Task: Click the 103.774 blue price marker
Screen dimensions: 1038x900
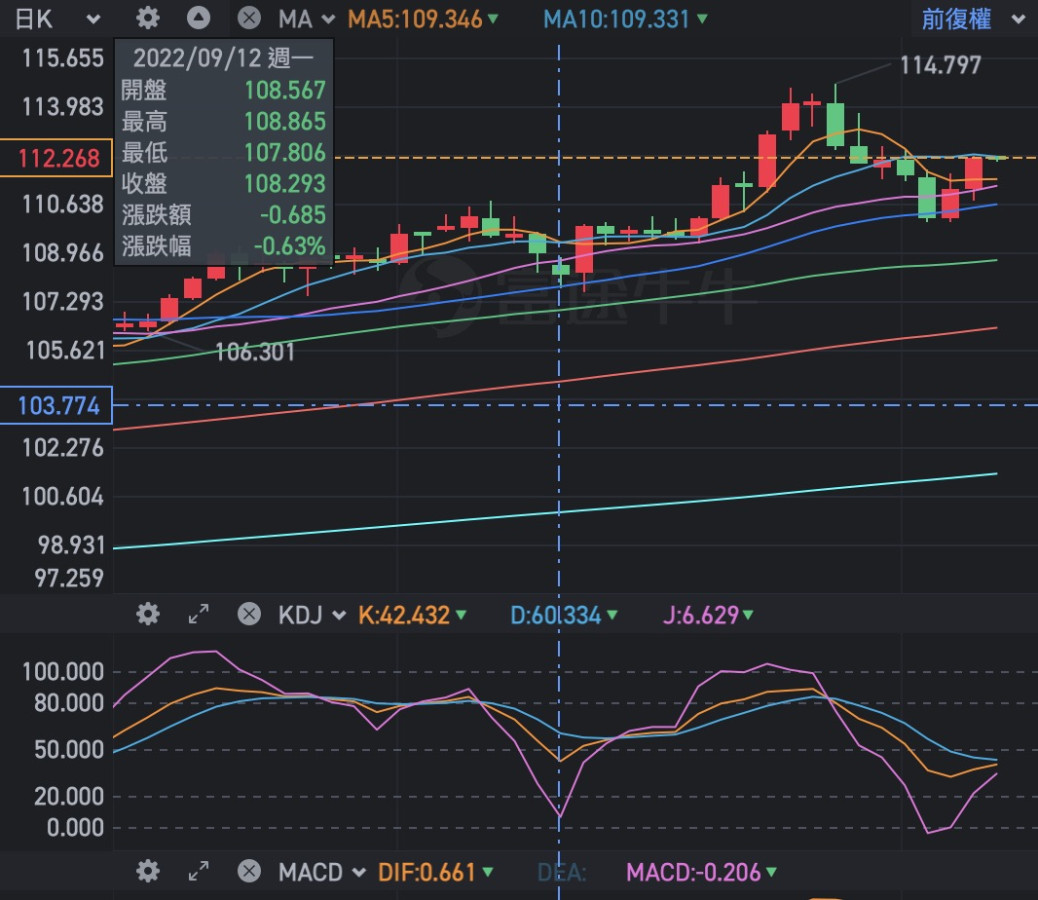Action: click(56, 406)
